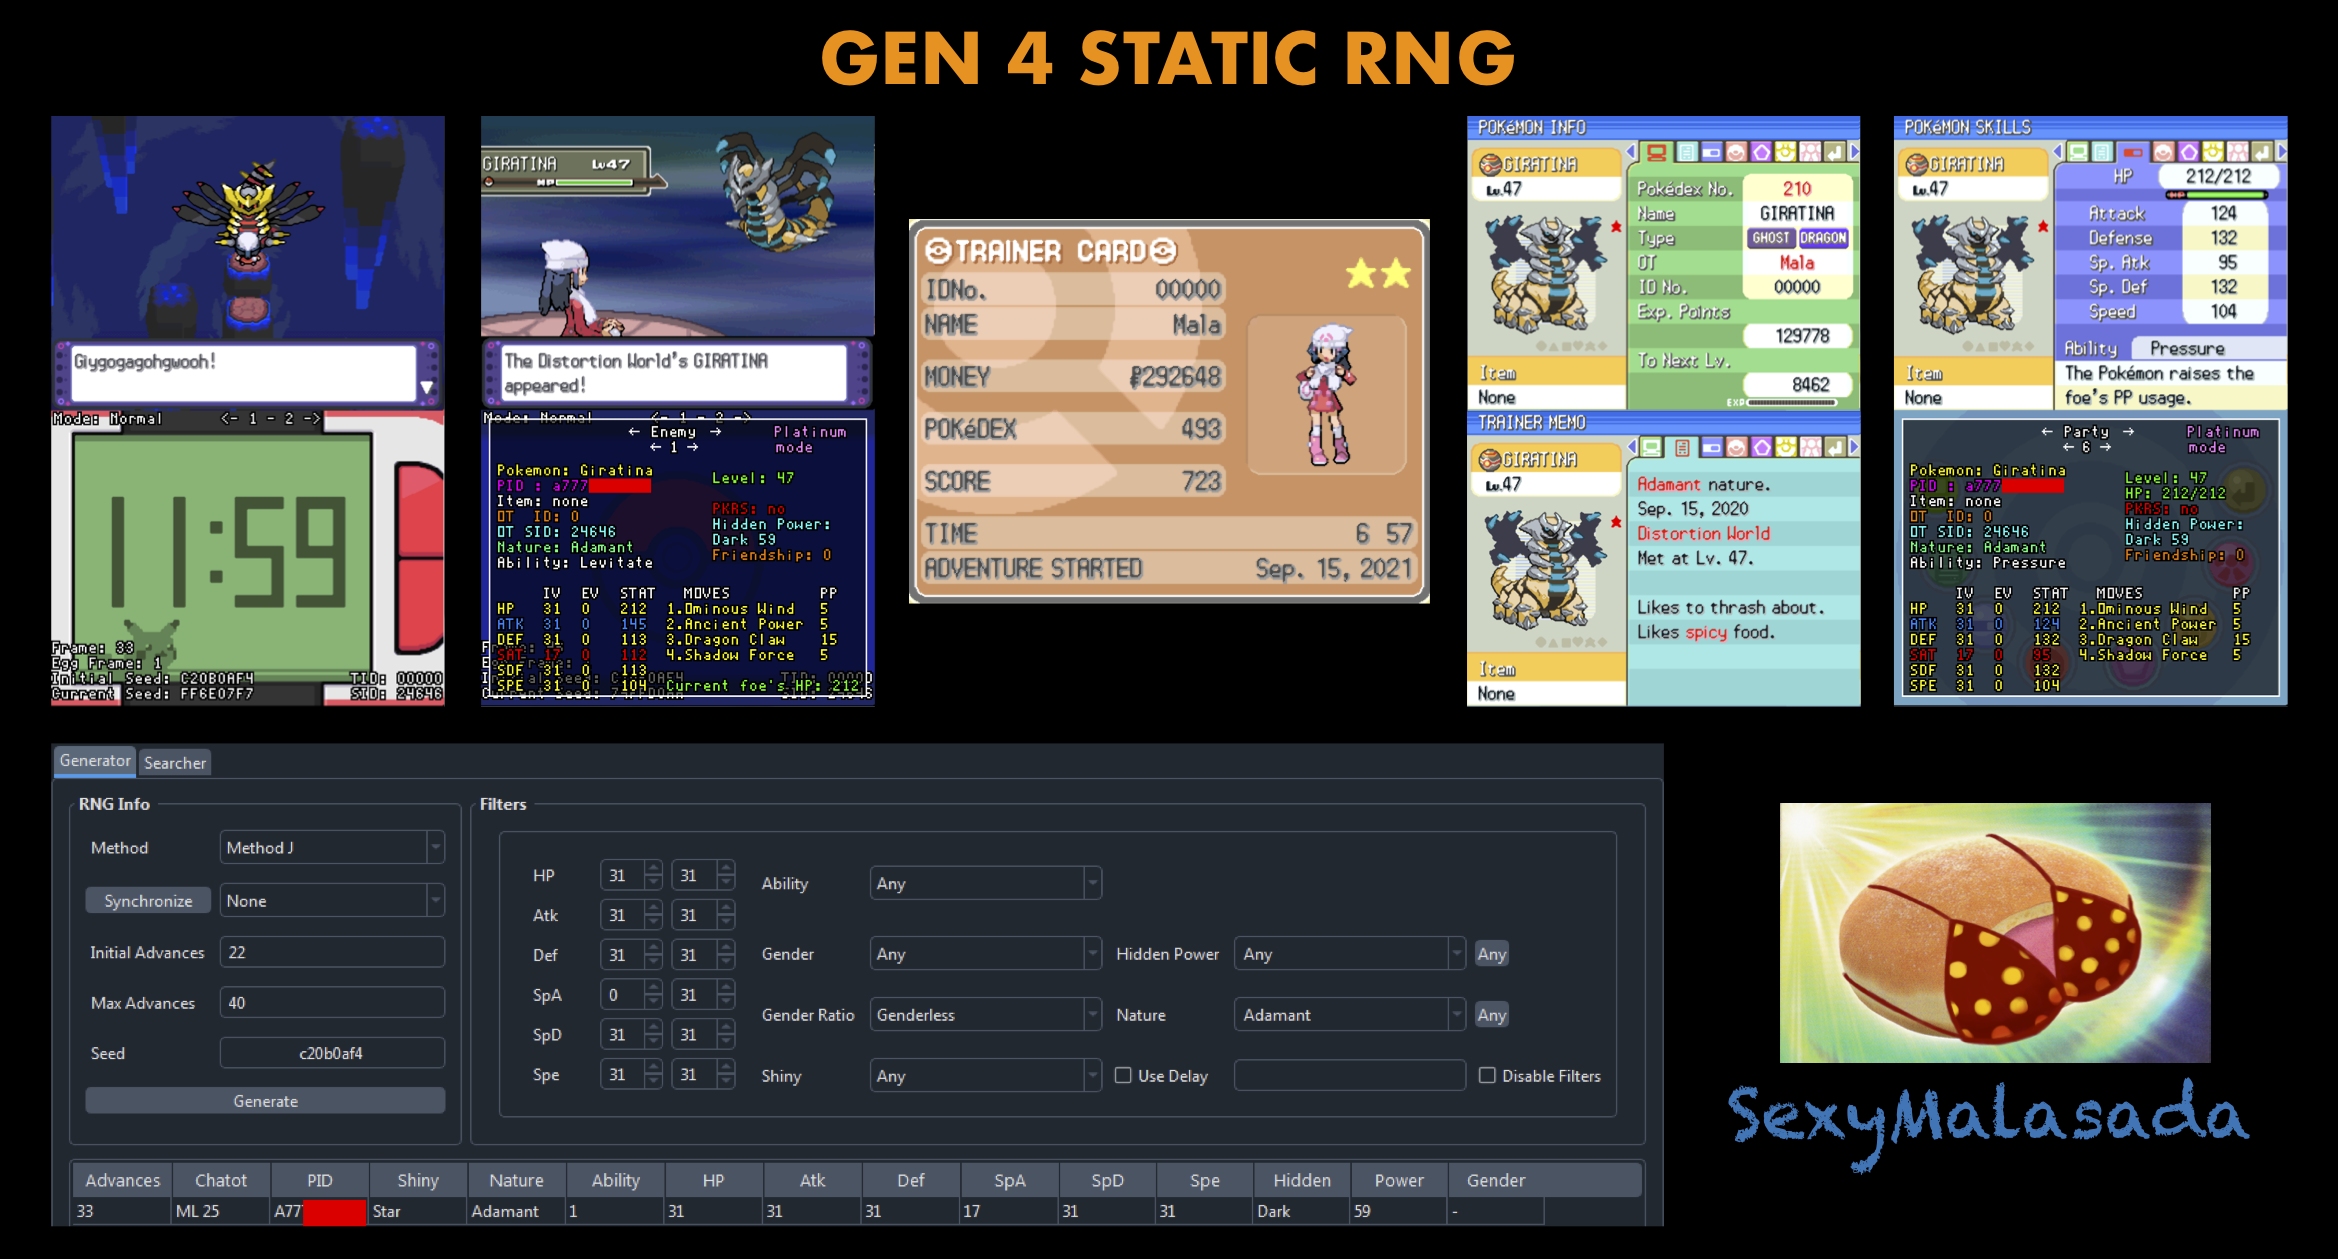Click the Poké Ball moves icon in Pokémon Skills panel

(2162, 152)
